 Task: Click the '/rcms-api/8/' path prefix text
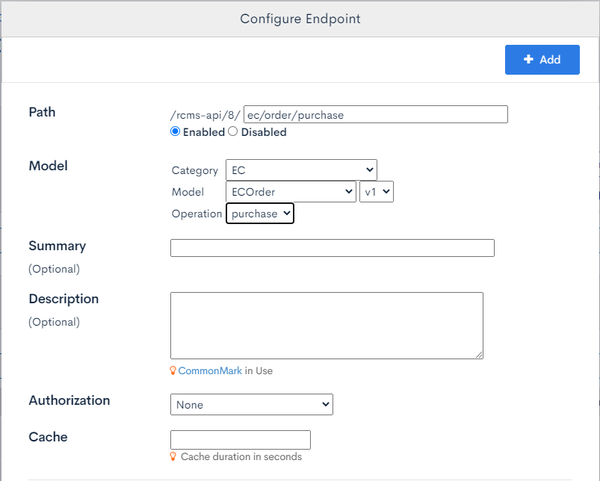205,115
